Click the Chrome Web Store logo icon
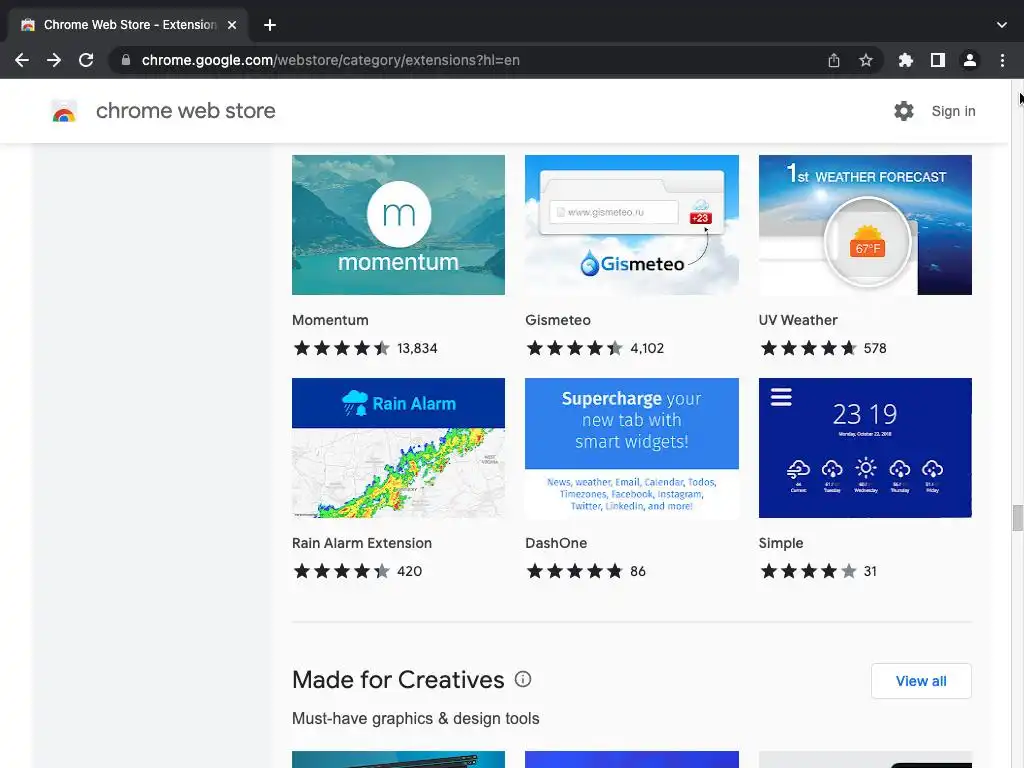This screenshot has width=1024, height=768. pos(64,111)
